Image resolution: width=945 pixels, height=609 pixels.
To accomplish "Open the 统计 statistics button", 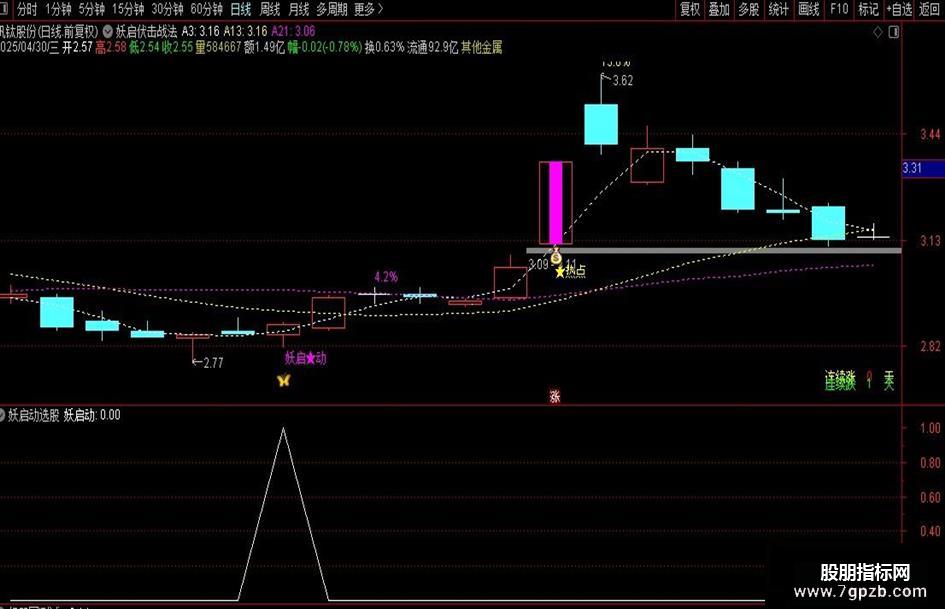I will (778, 9).
